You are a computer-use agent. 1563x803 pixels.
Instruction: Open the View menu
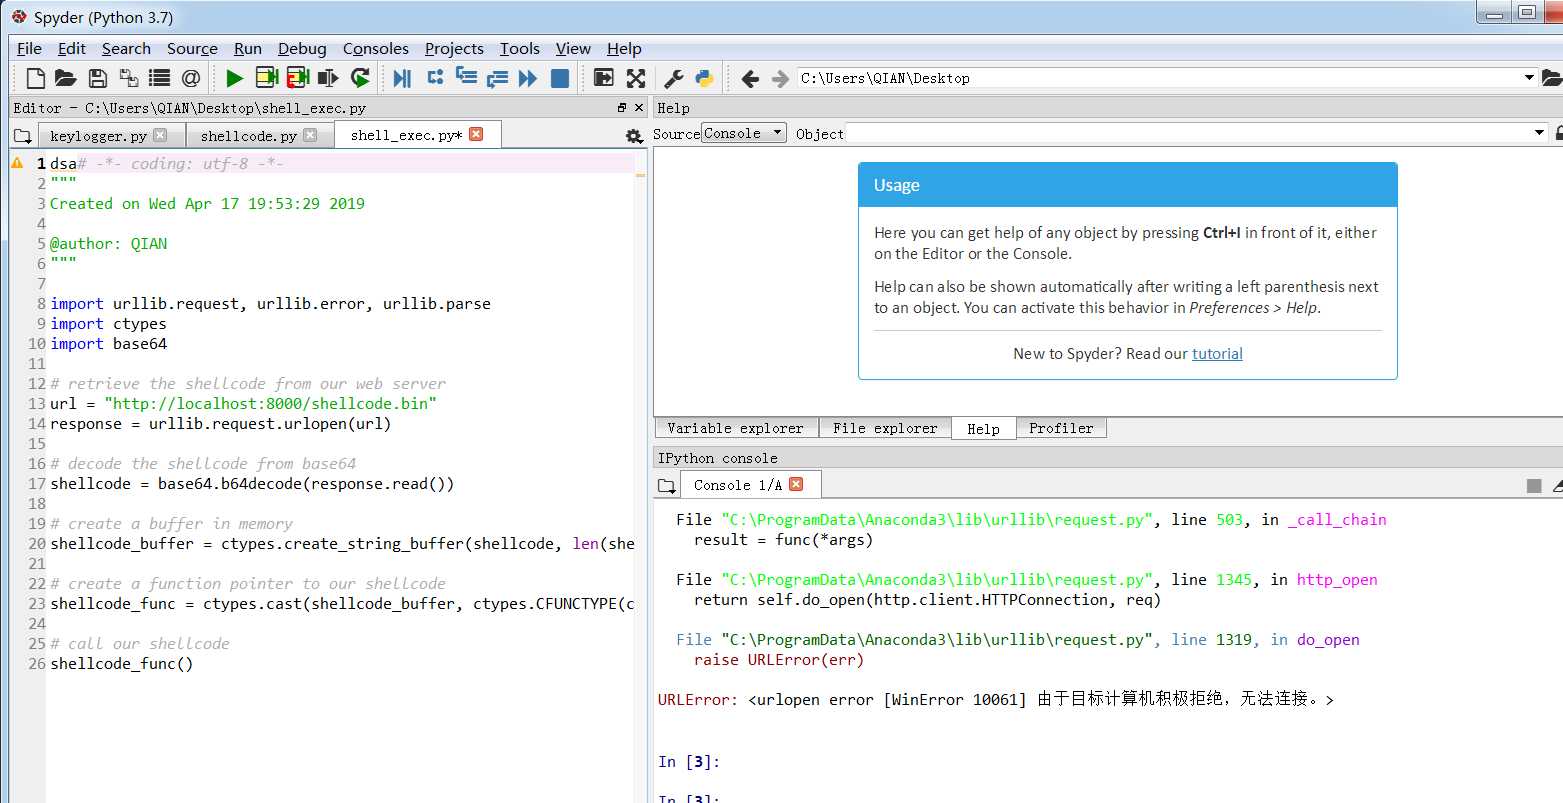(573, 48)
